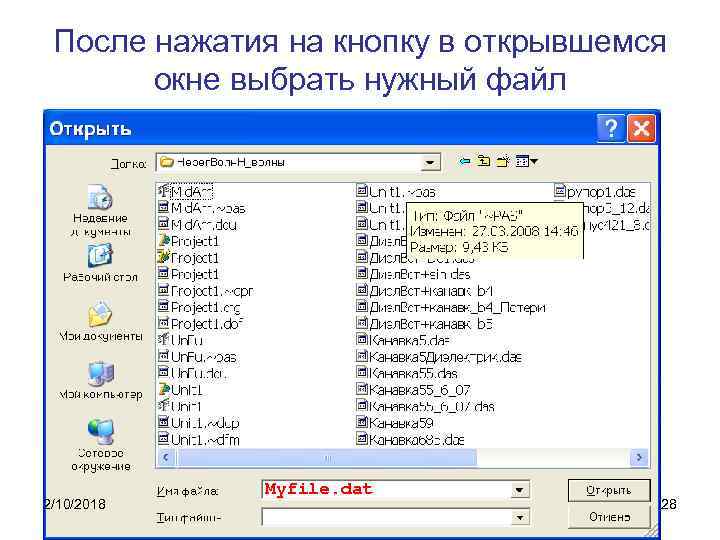This screenshot has height=540, width=720.
Task: Open Мой компьютер in the places bar
Action: 100,380
